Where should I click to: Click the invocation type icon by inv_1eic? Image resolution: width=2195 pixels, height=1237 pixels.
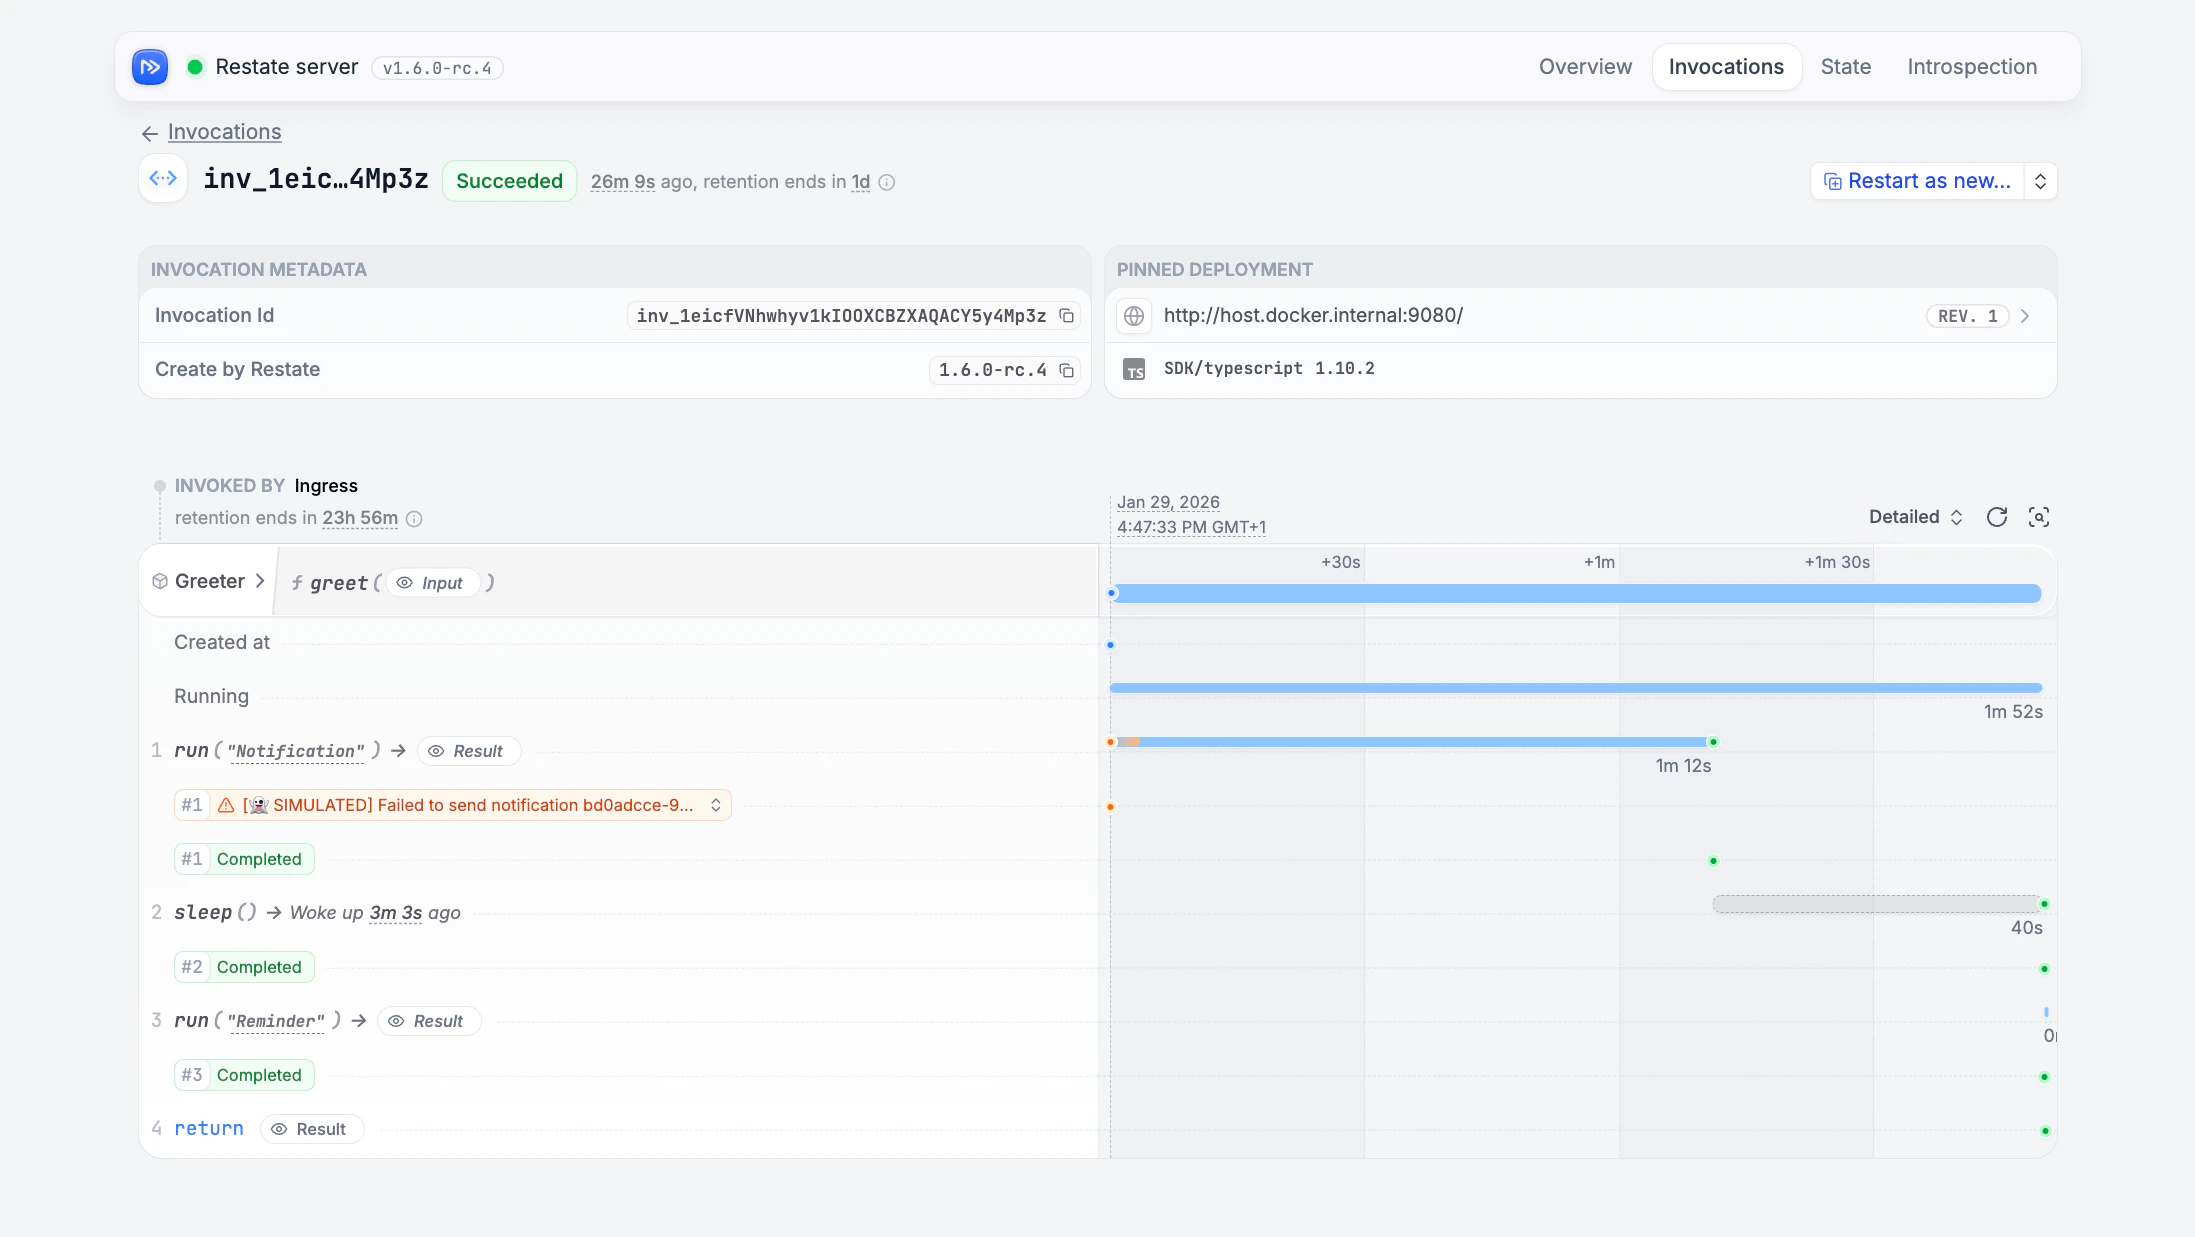(x=163, y=179)
